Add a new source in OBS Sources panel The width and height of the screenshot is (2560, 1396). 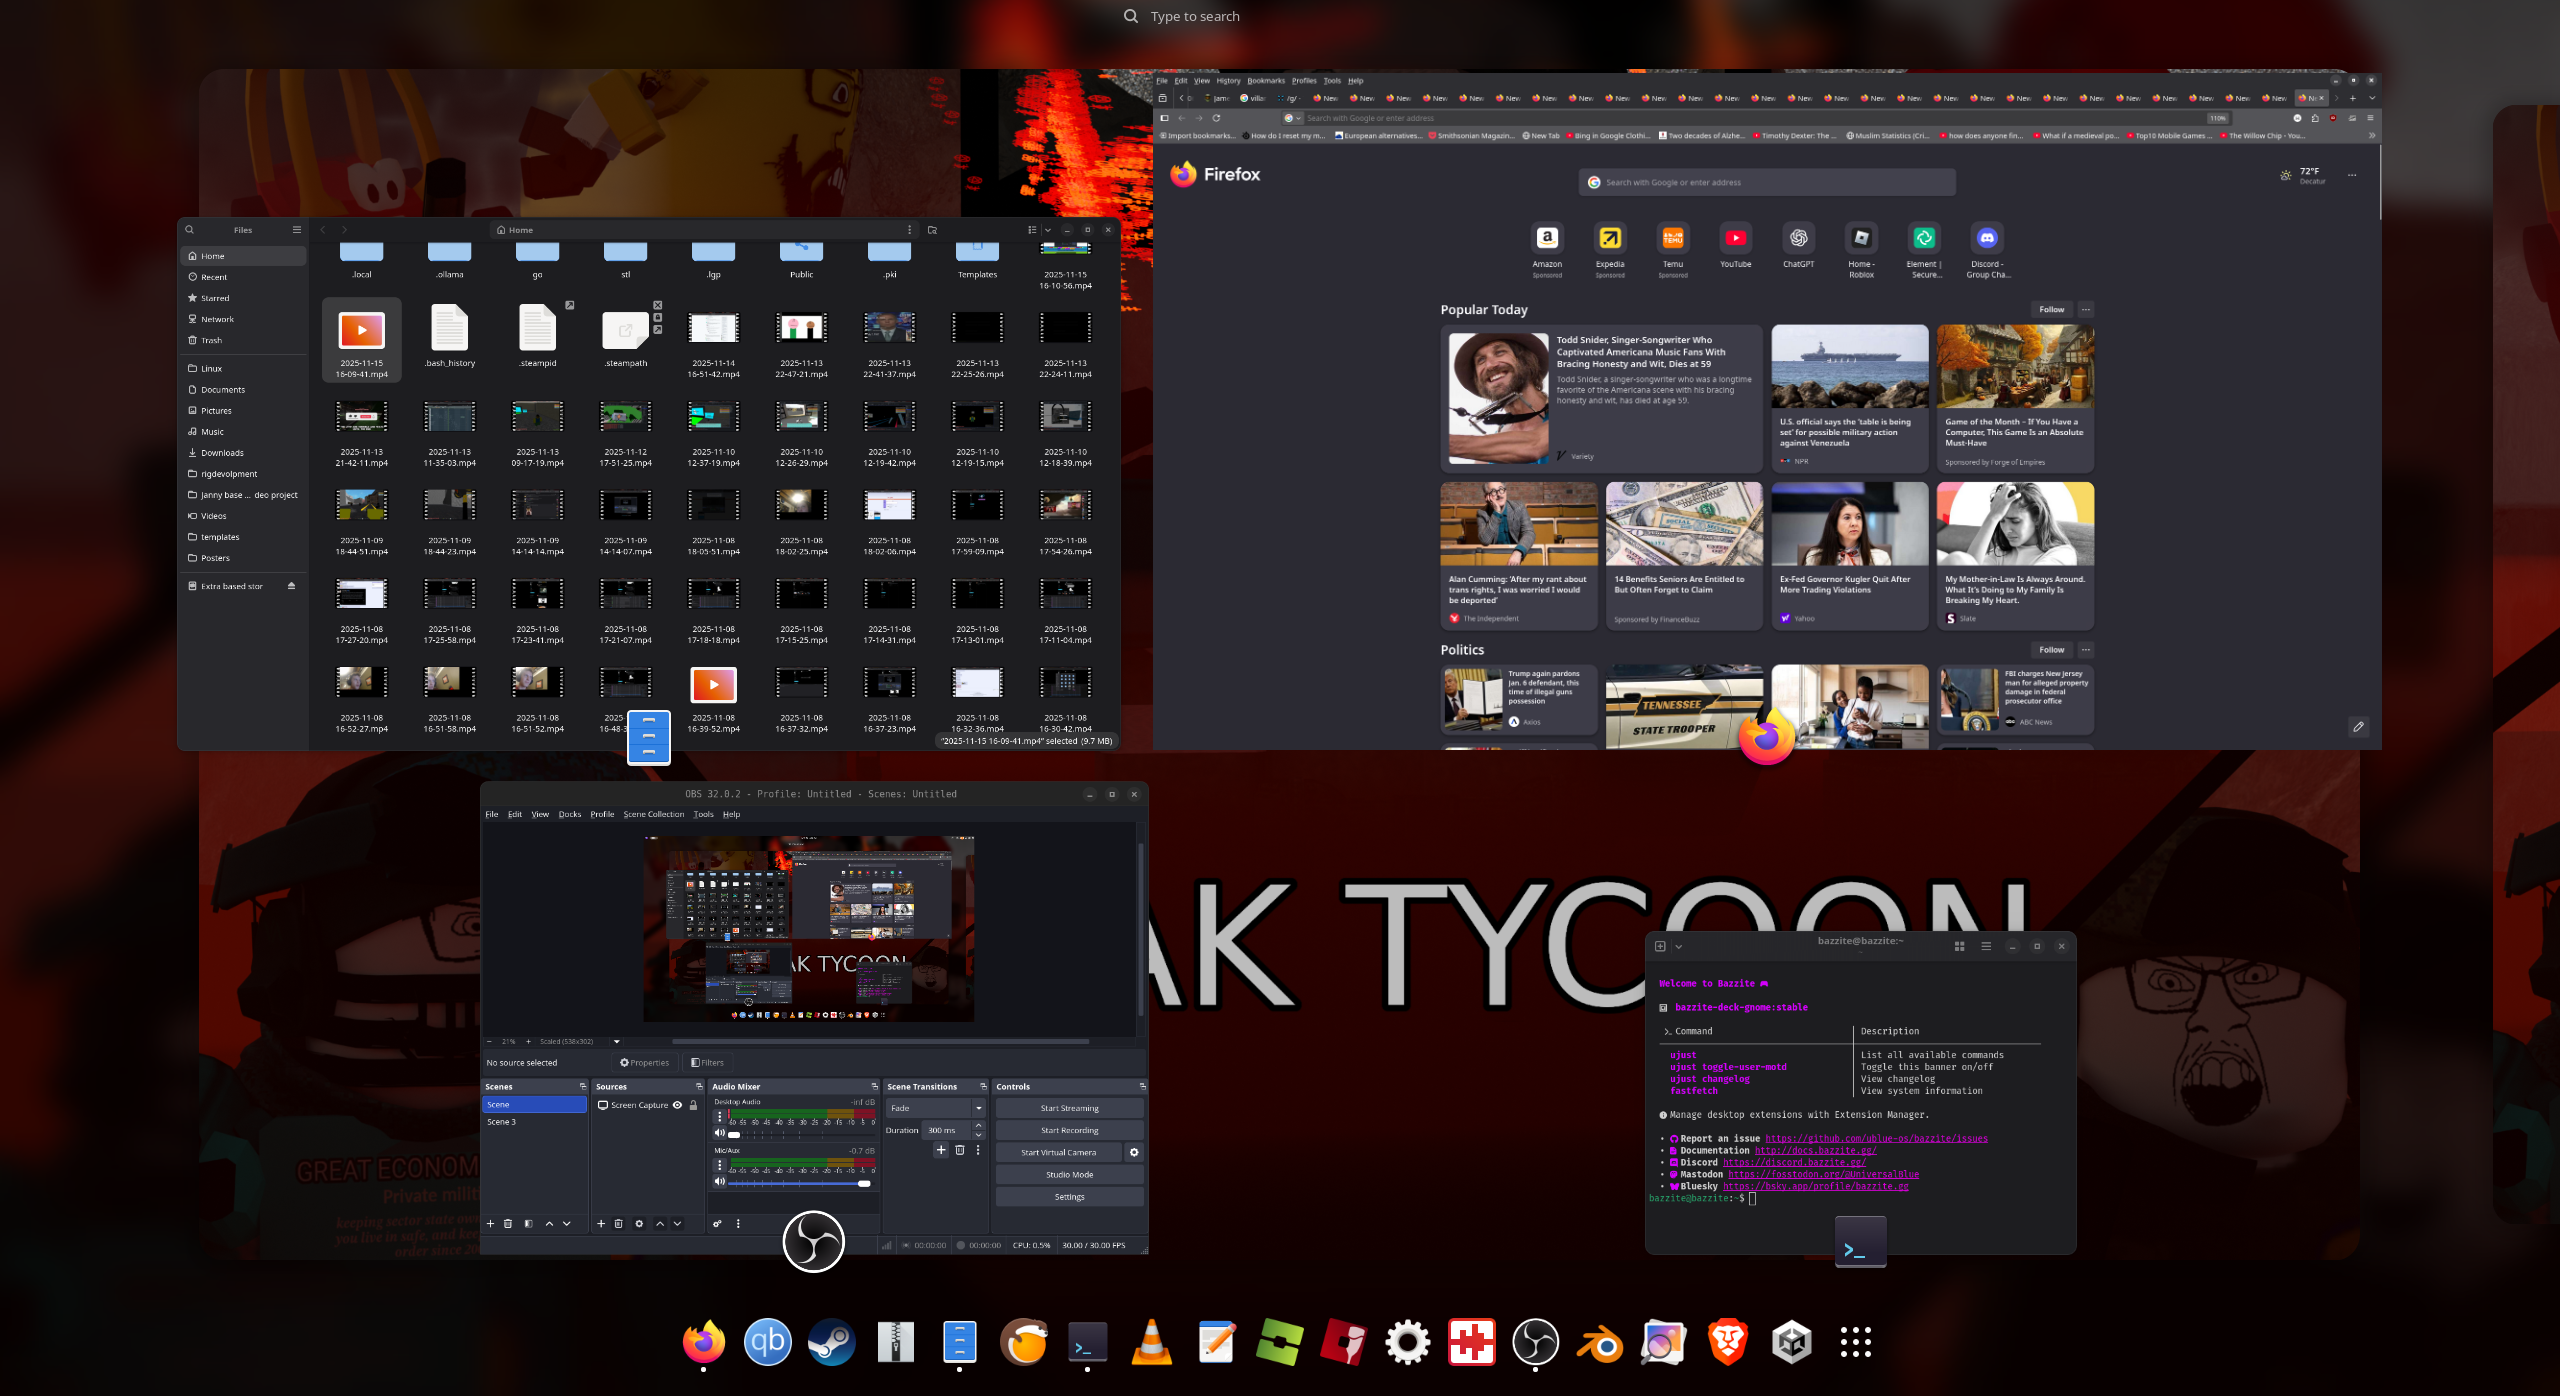click(x=601, y=1223)
